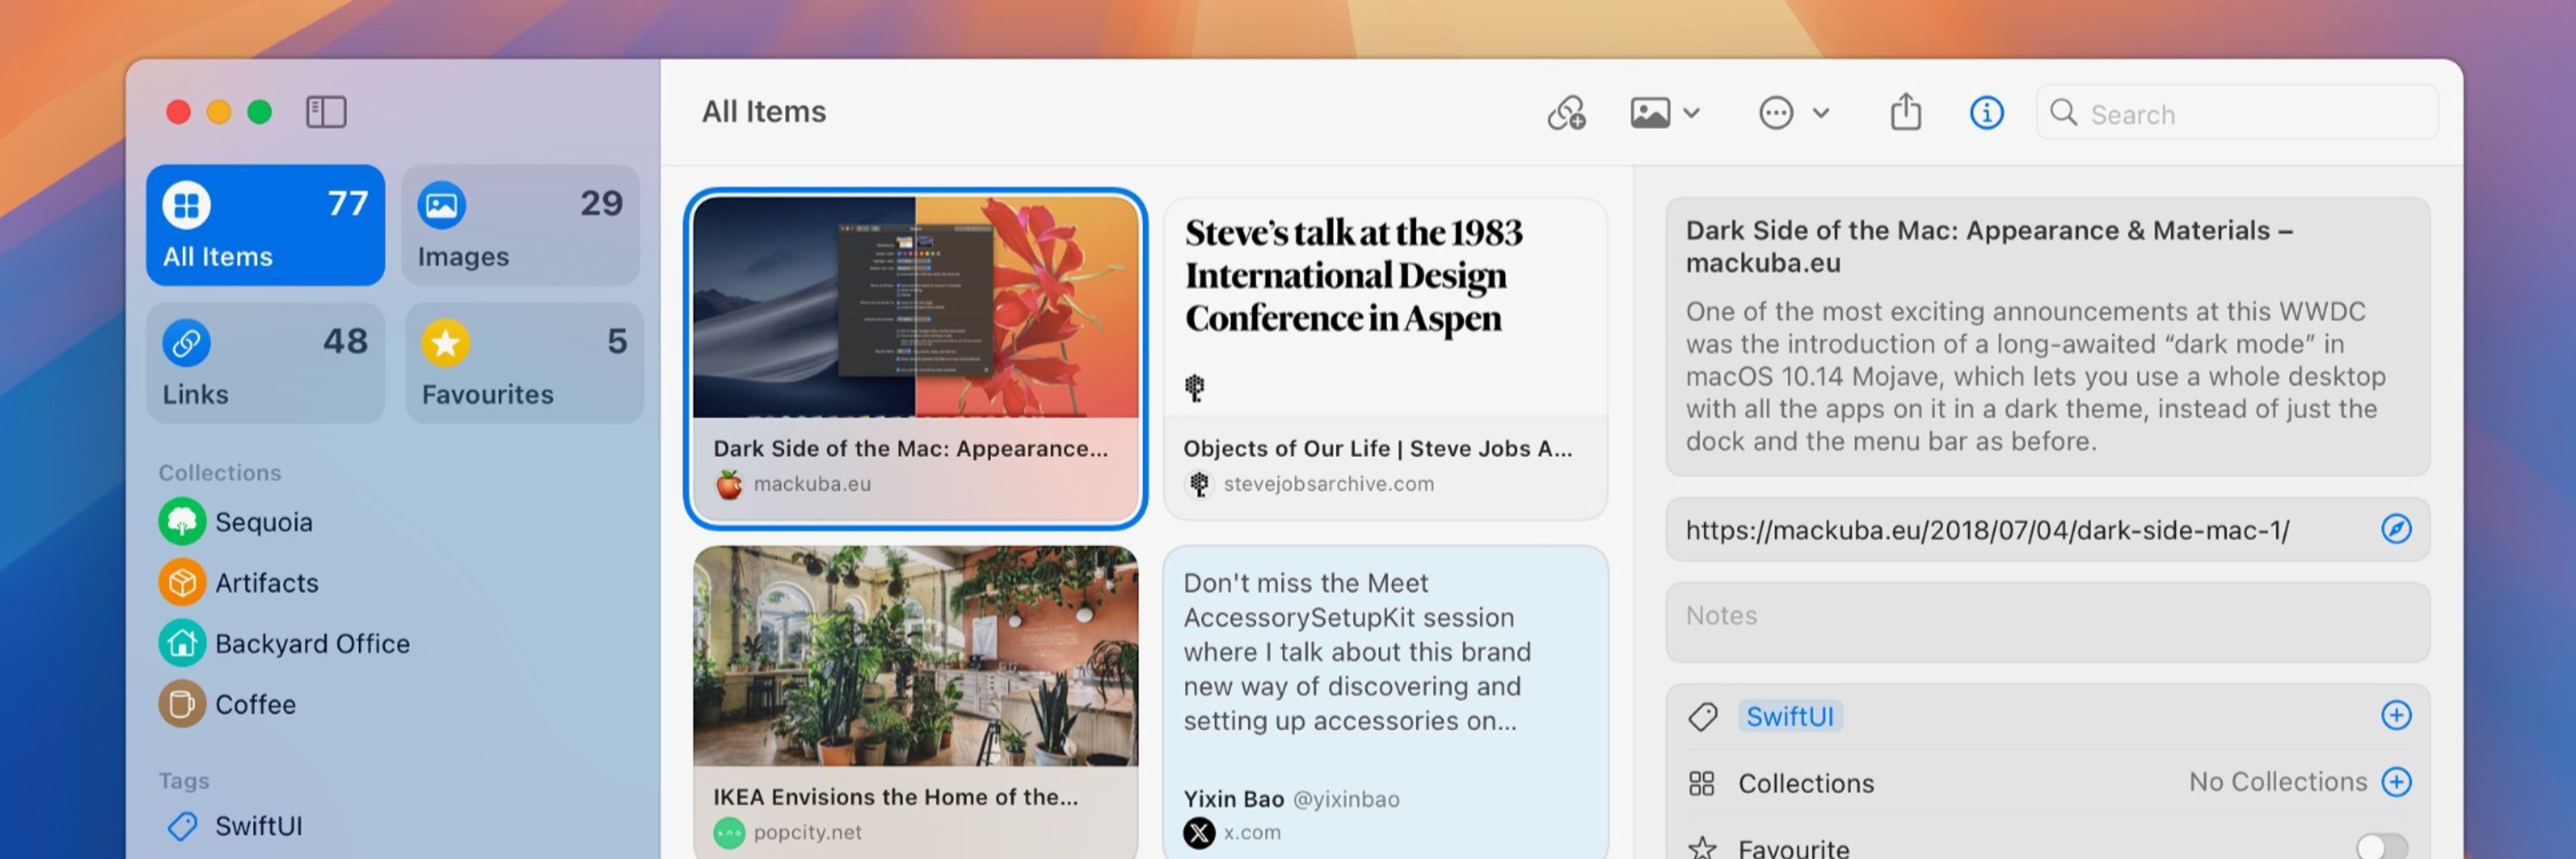
Task: Click the teal house icon for Backyard Office
Action: point(182,644)
